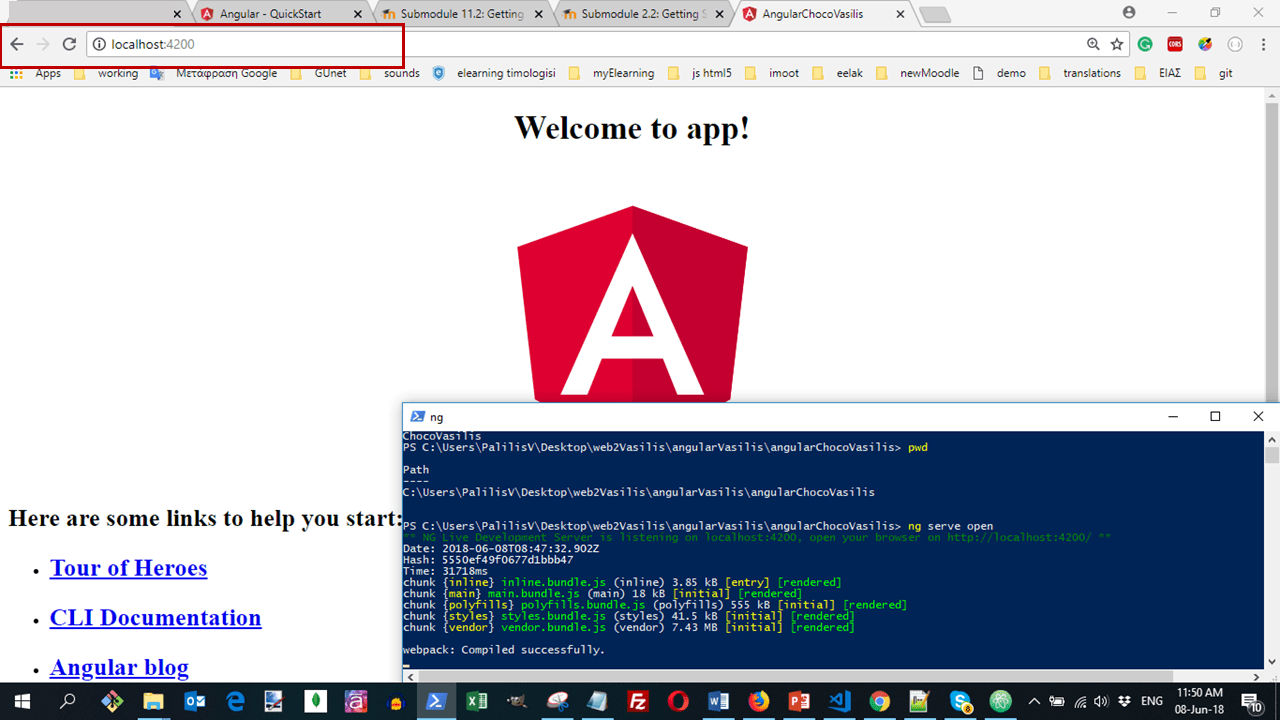Viewport: 1280px width, 720px height.
Task: Follow the Angular blog link
Action: [x=119, y=667]
